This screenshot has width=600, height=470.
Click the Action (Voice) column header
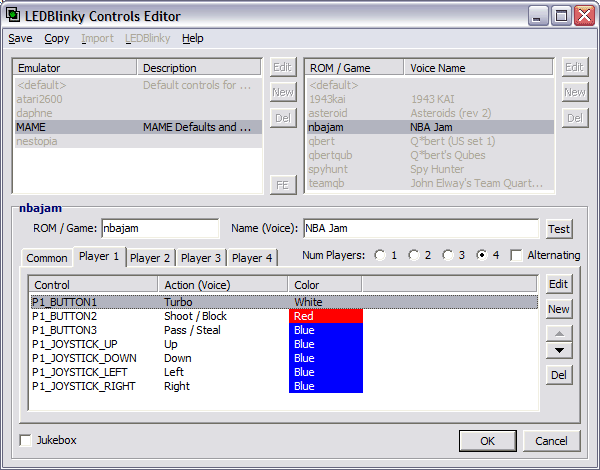(223, 285)
